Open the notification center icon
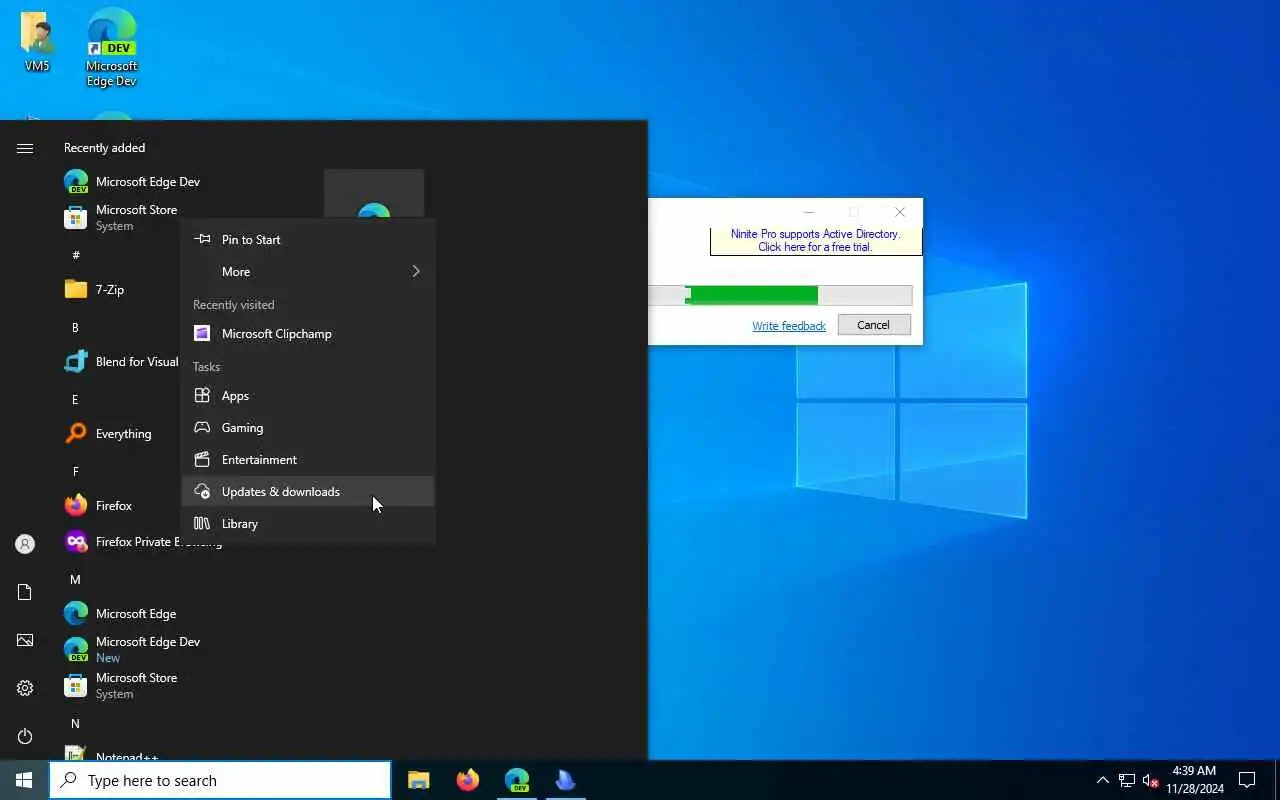This screenshot has height=800, width=1280. tap(1247, 780)
